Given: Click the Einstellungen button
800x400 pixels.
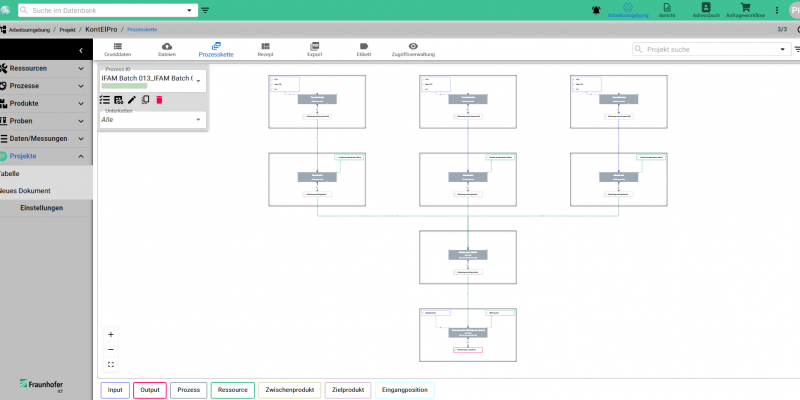Looking at the screenshot, I should (41, 208).
